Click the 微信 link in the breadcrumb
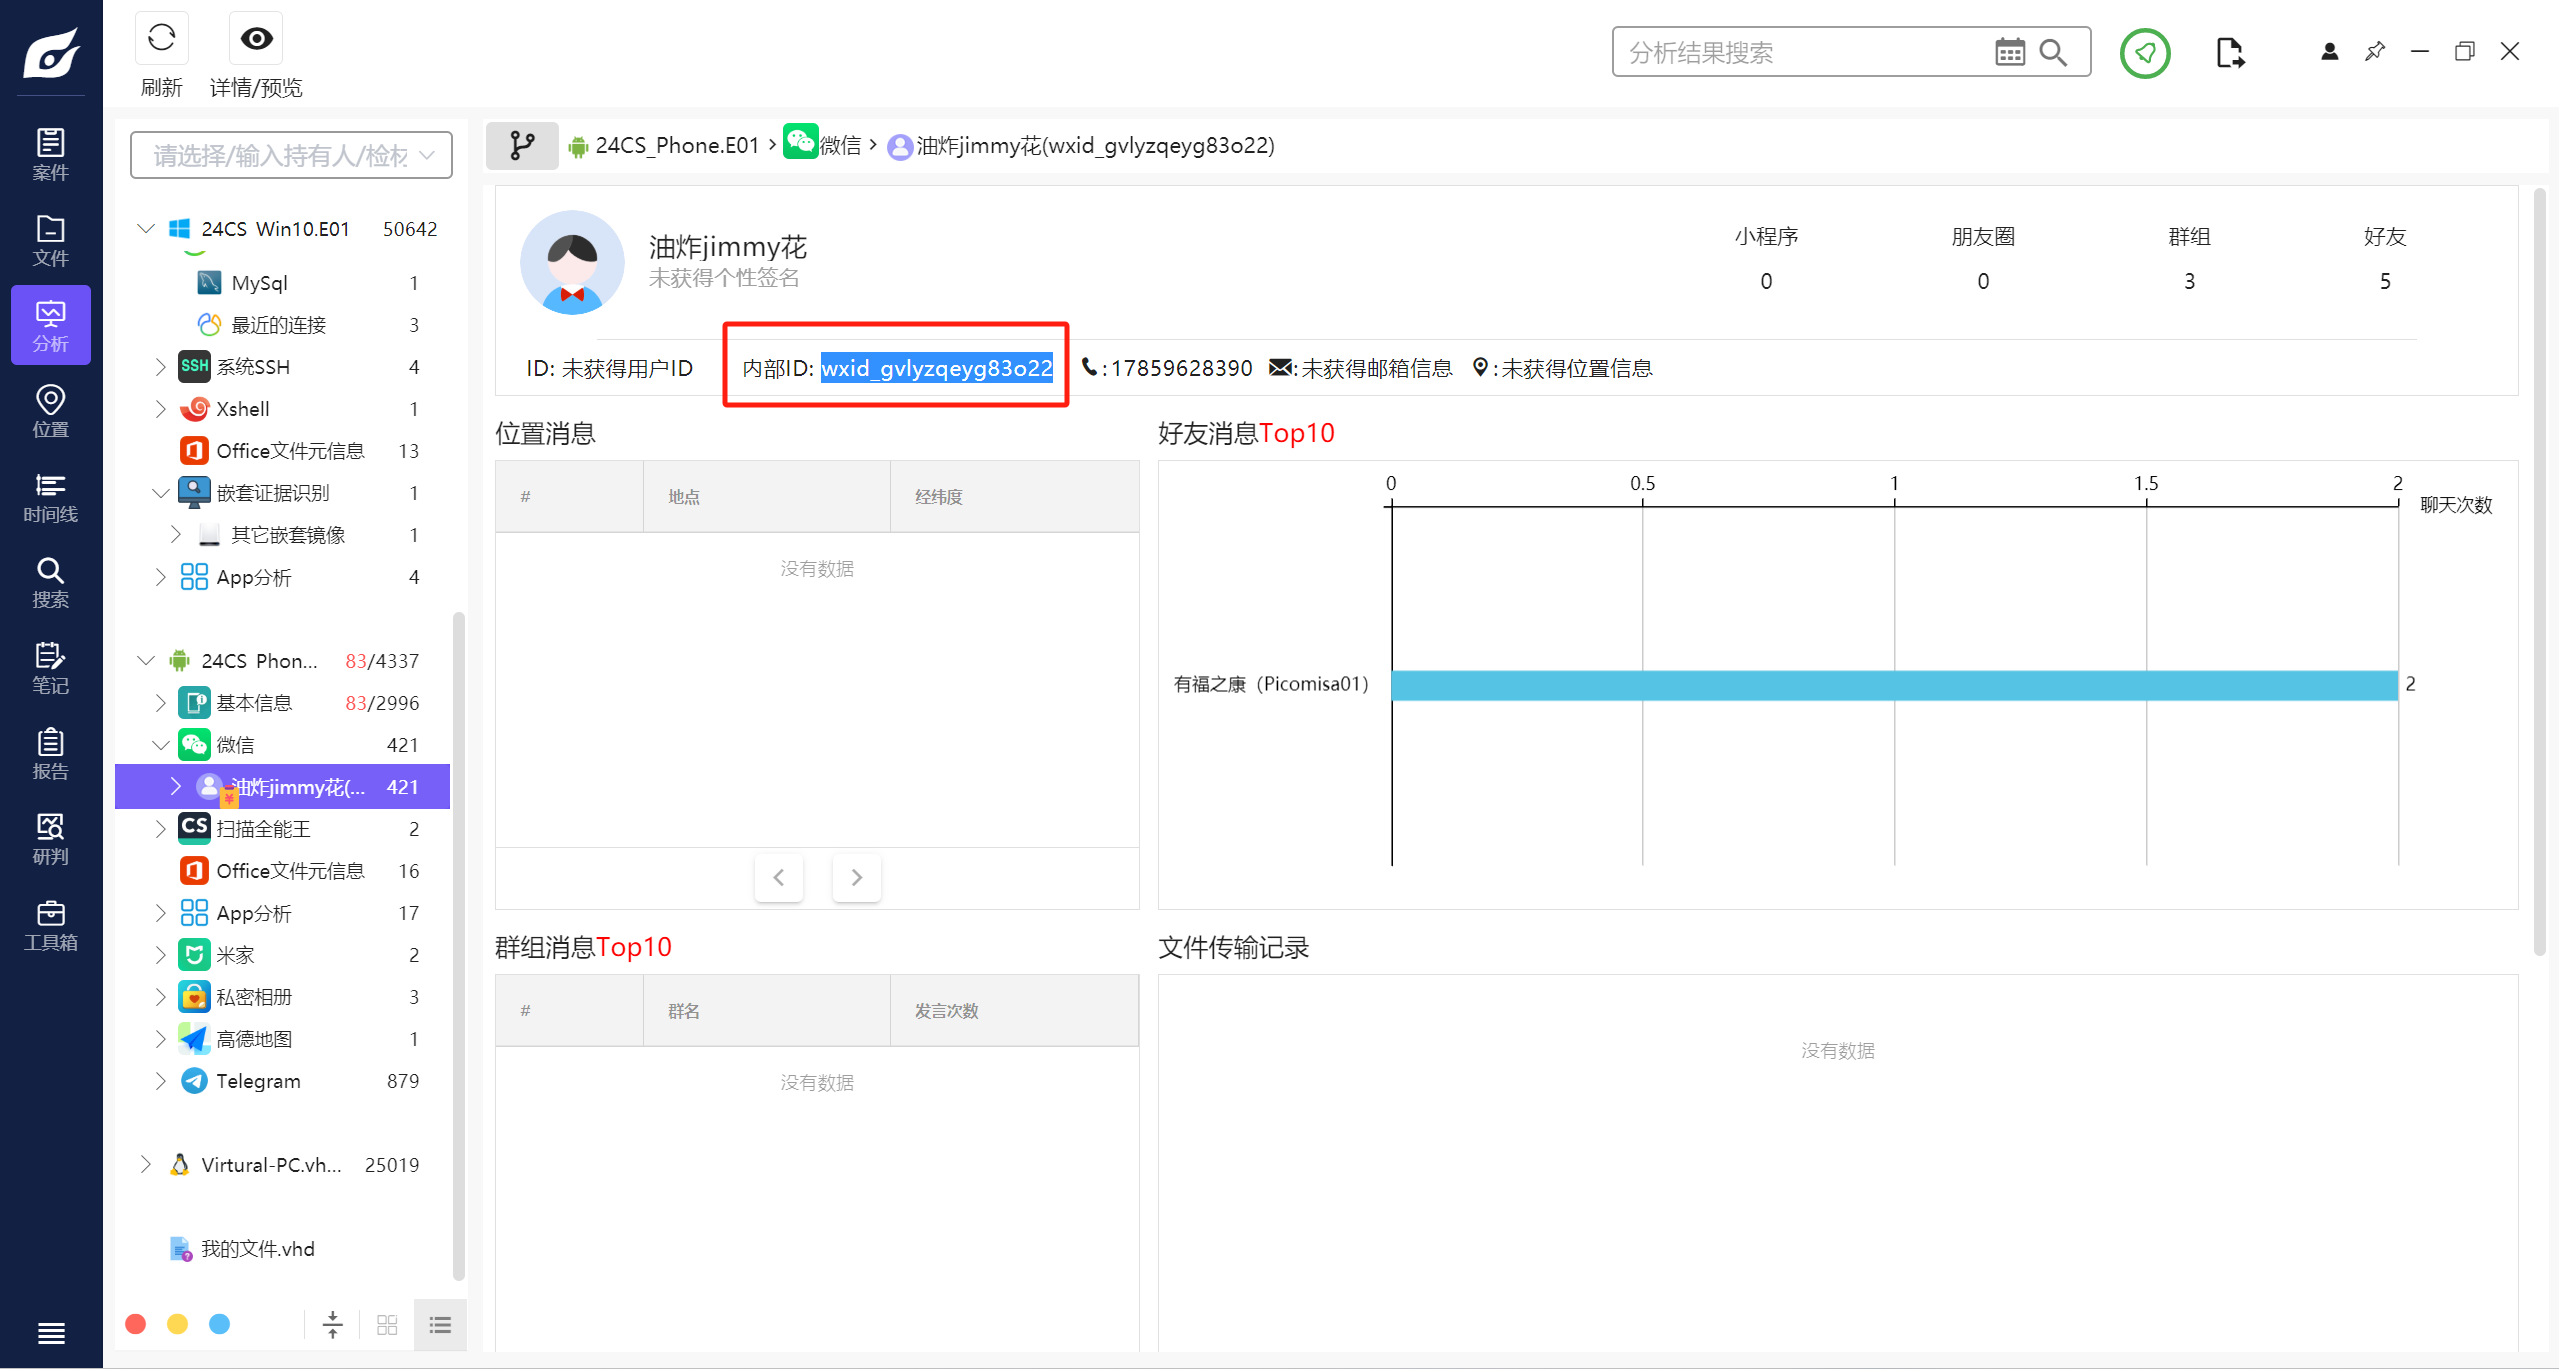The width and height of the screenshot is (2559, 1369). tap(839, 146)
